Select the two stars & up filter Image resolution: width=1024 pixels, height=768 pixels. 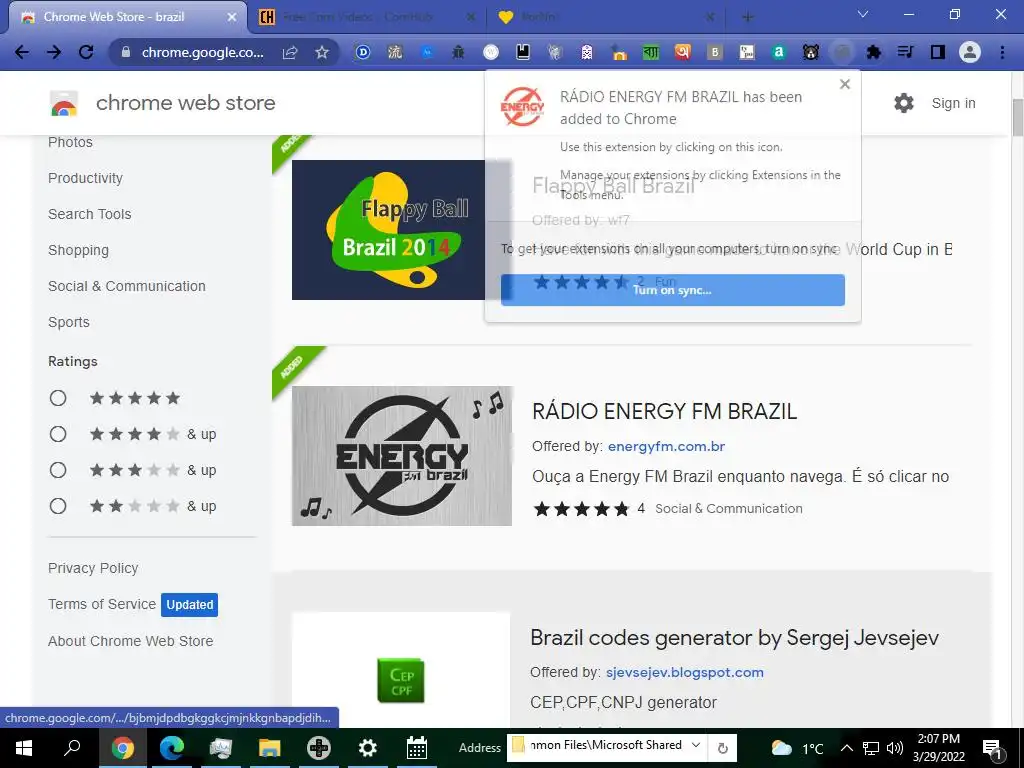point(58,506)
